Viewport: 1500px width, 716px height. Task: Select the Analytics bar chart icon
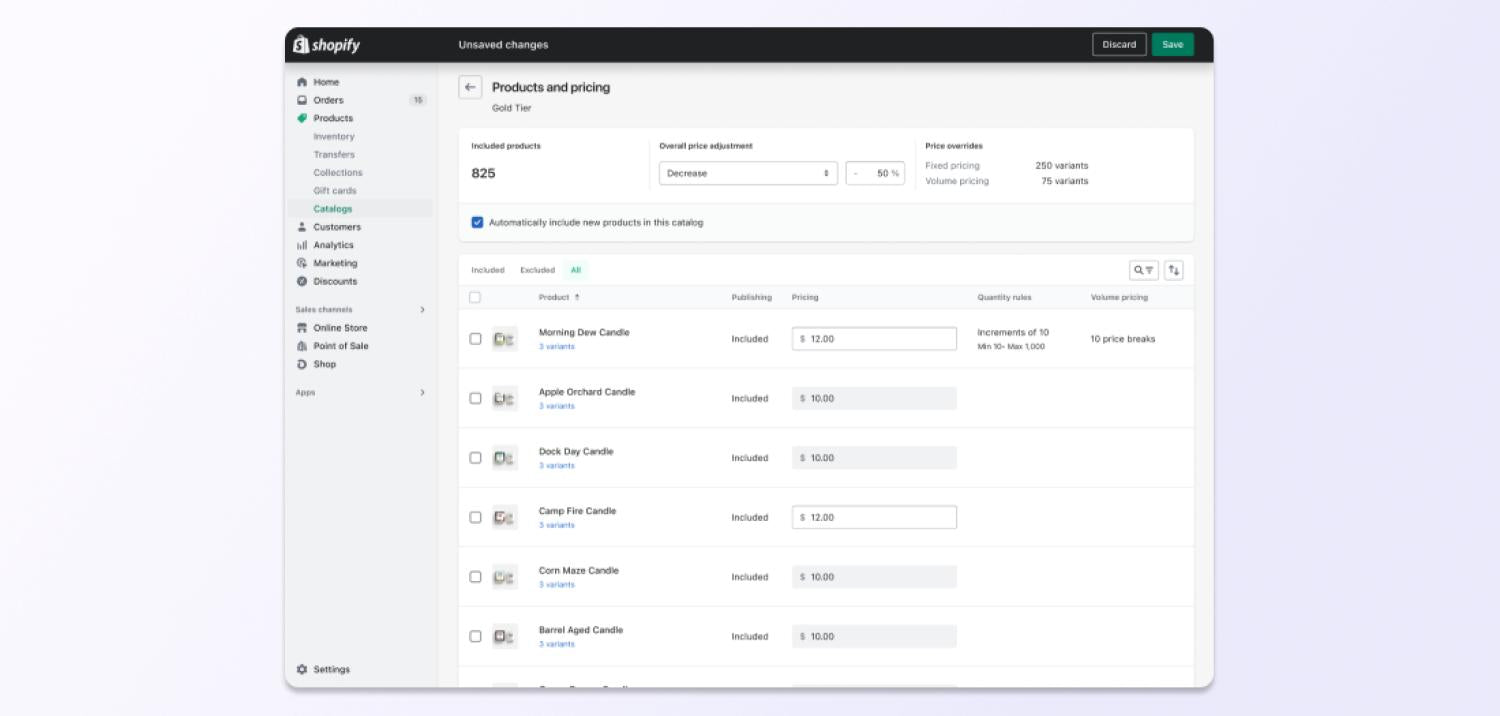coord(301,244)
